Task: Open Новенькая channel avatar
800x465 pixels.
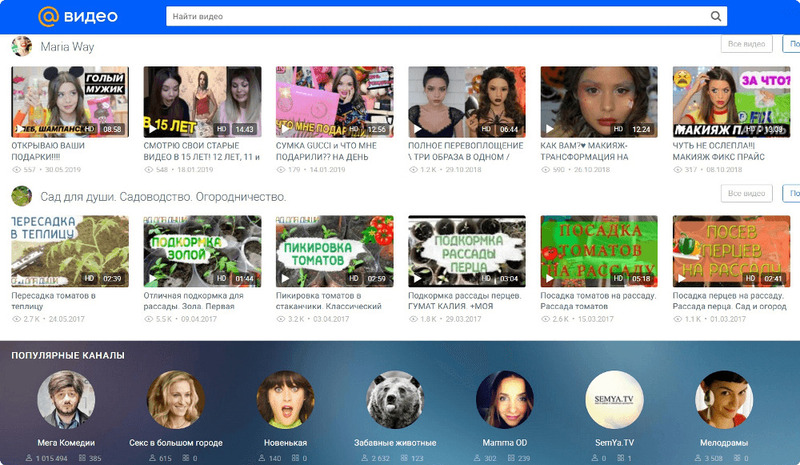Action: 285,400
